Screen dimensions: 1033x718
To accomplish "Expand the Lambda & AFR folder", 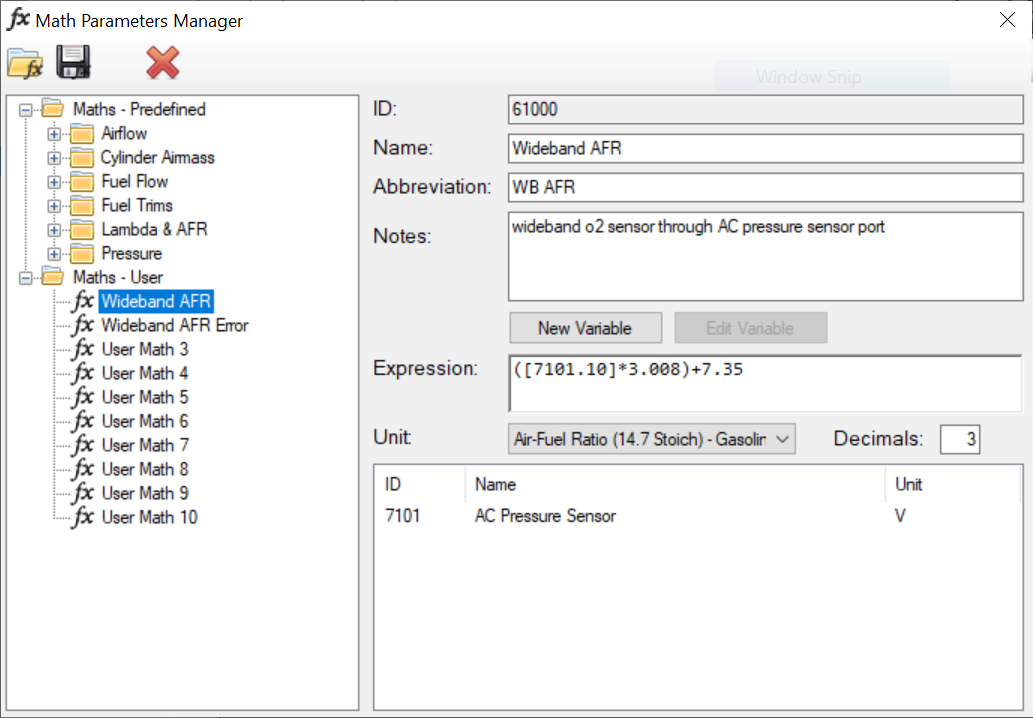I will [x=54, y=230].
